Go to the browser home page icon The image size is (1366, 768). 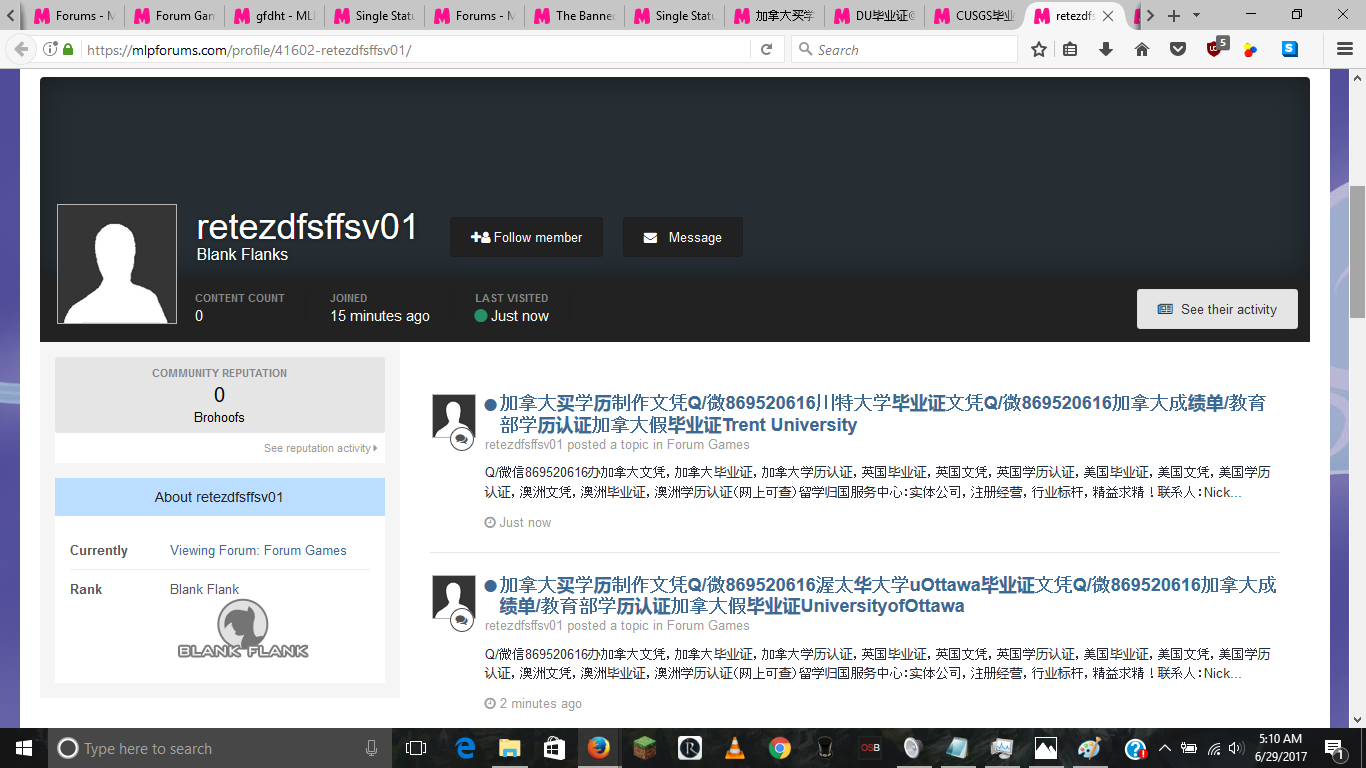(x=1142, y=49)
